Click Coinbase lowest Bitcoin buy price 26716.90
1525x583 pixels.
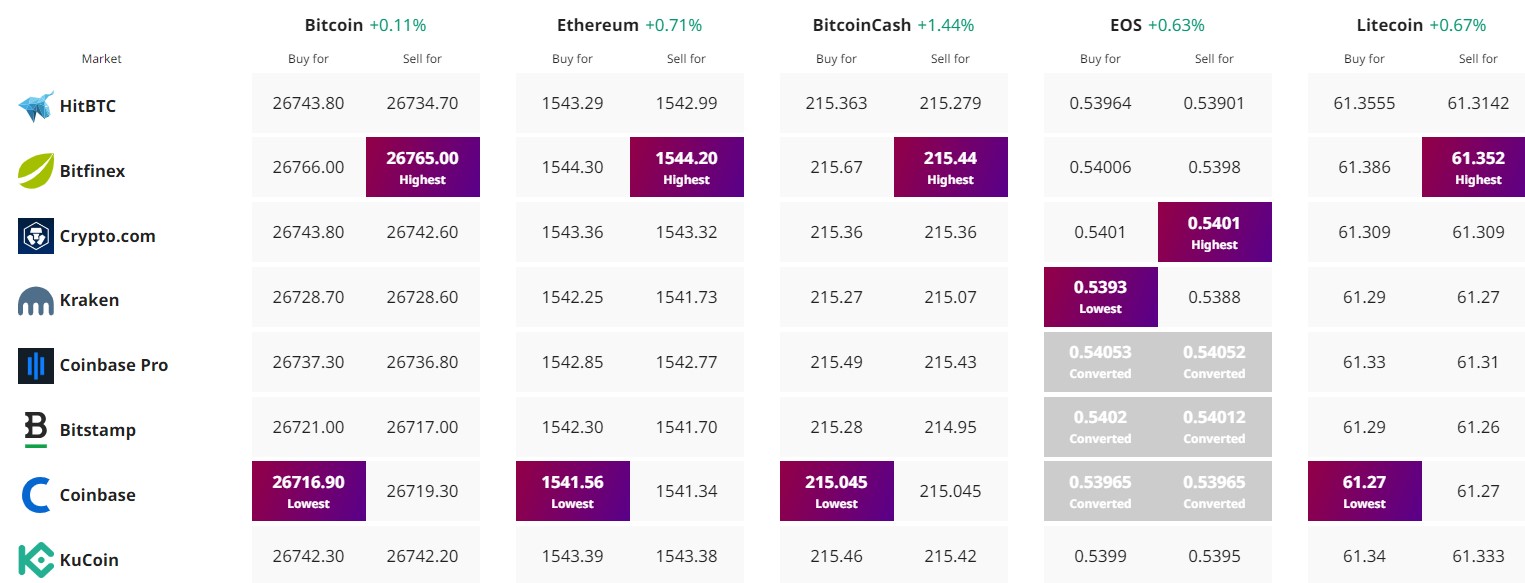tap(308, 491)
